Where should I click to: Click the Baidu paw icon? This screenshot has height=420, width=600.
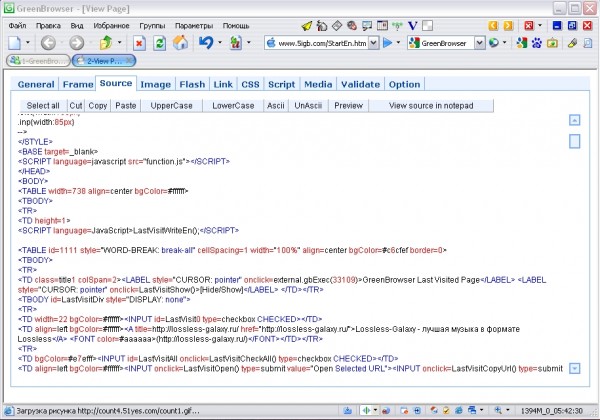[537, 43]
